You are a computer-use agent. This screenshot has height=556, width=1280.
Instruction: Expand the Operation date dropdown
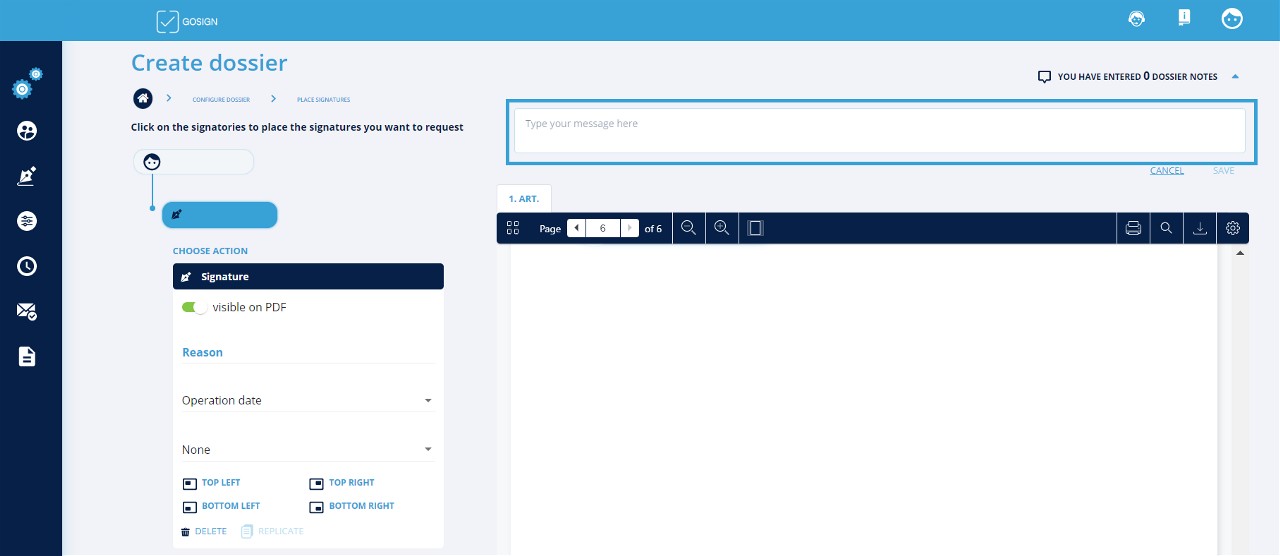(307, 400)
